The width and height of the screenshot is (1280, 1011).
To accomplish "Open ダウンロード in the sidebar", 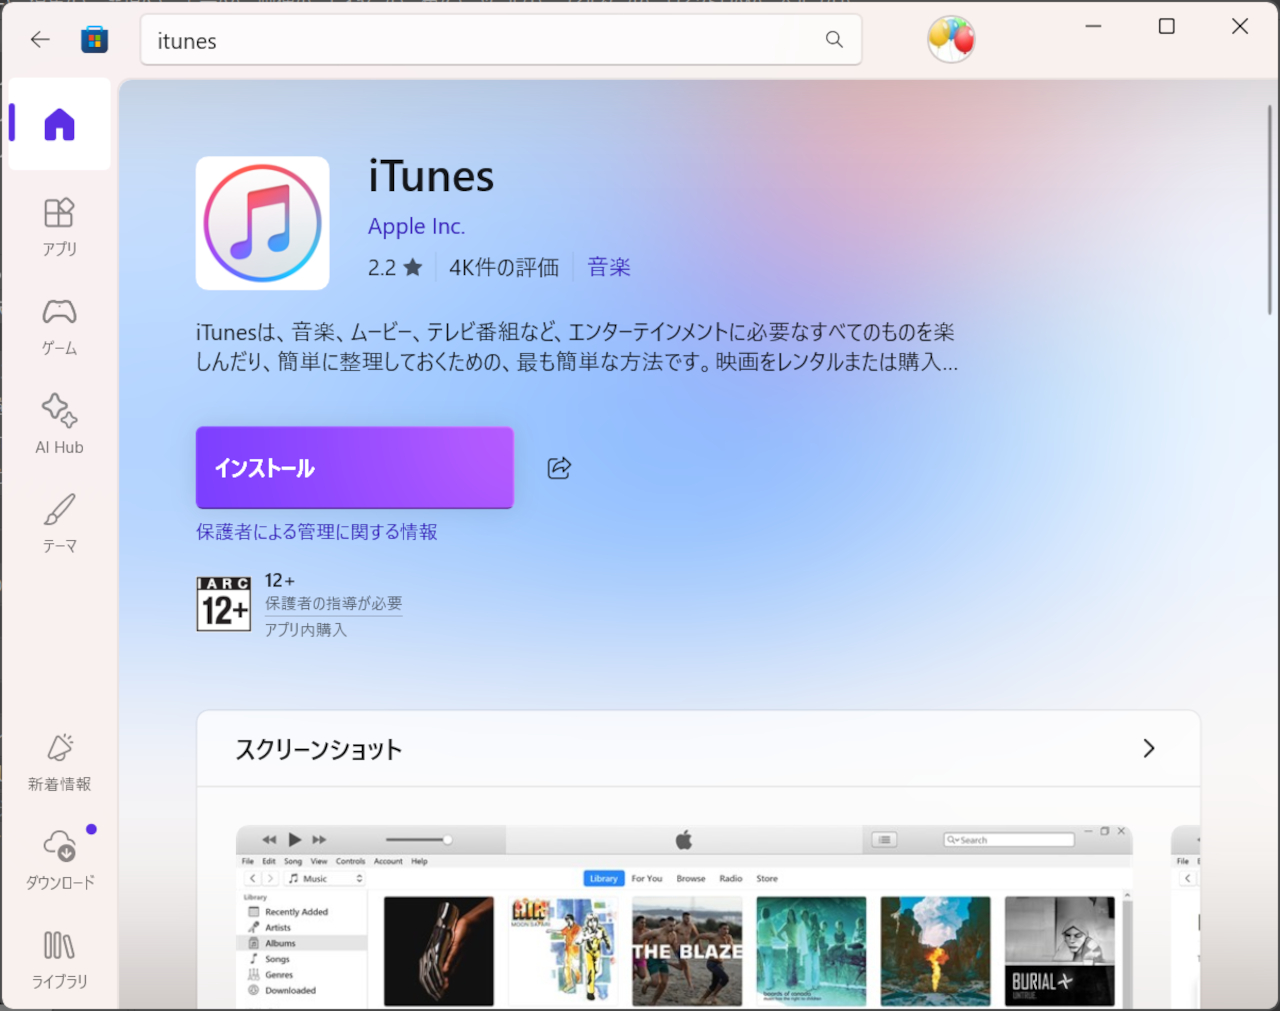I will (59, 860).
